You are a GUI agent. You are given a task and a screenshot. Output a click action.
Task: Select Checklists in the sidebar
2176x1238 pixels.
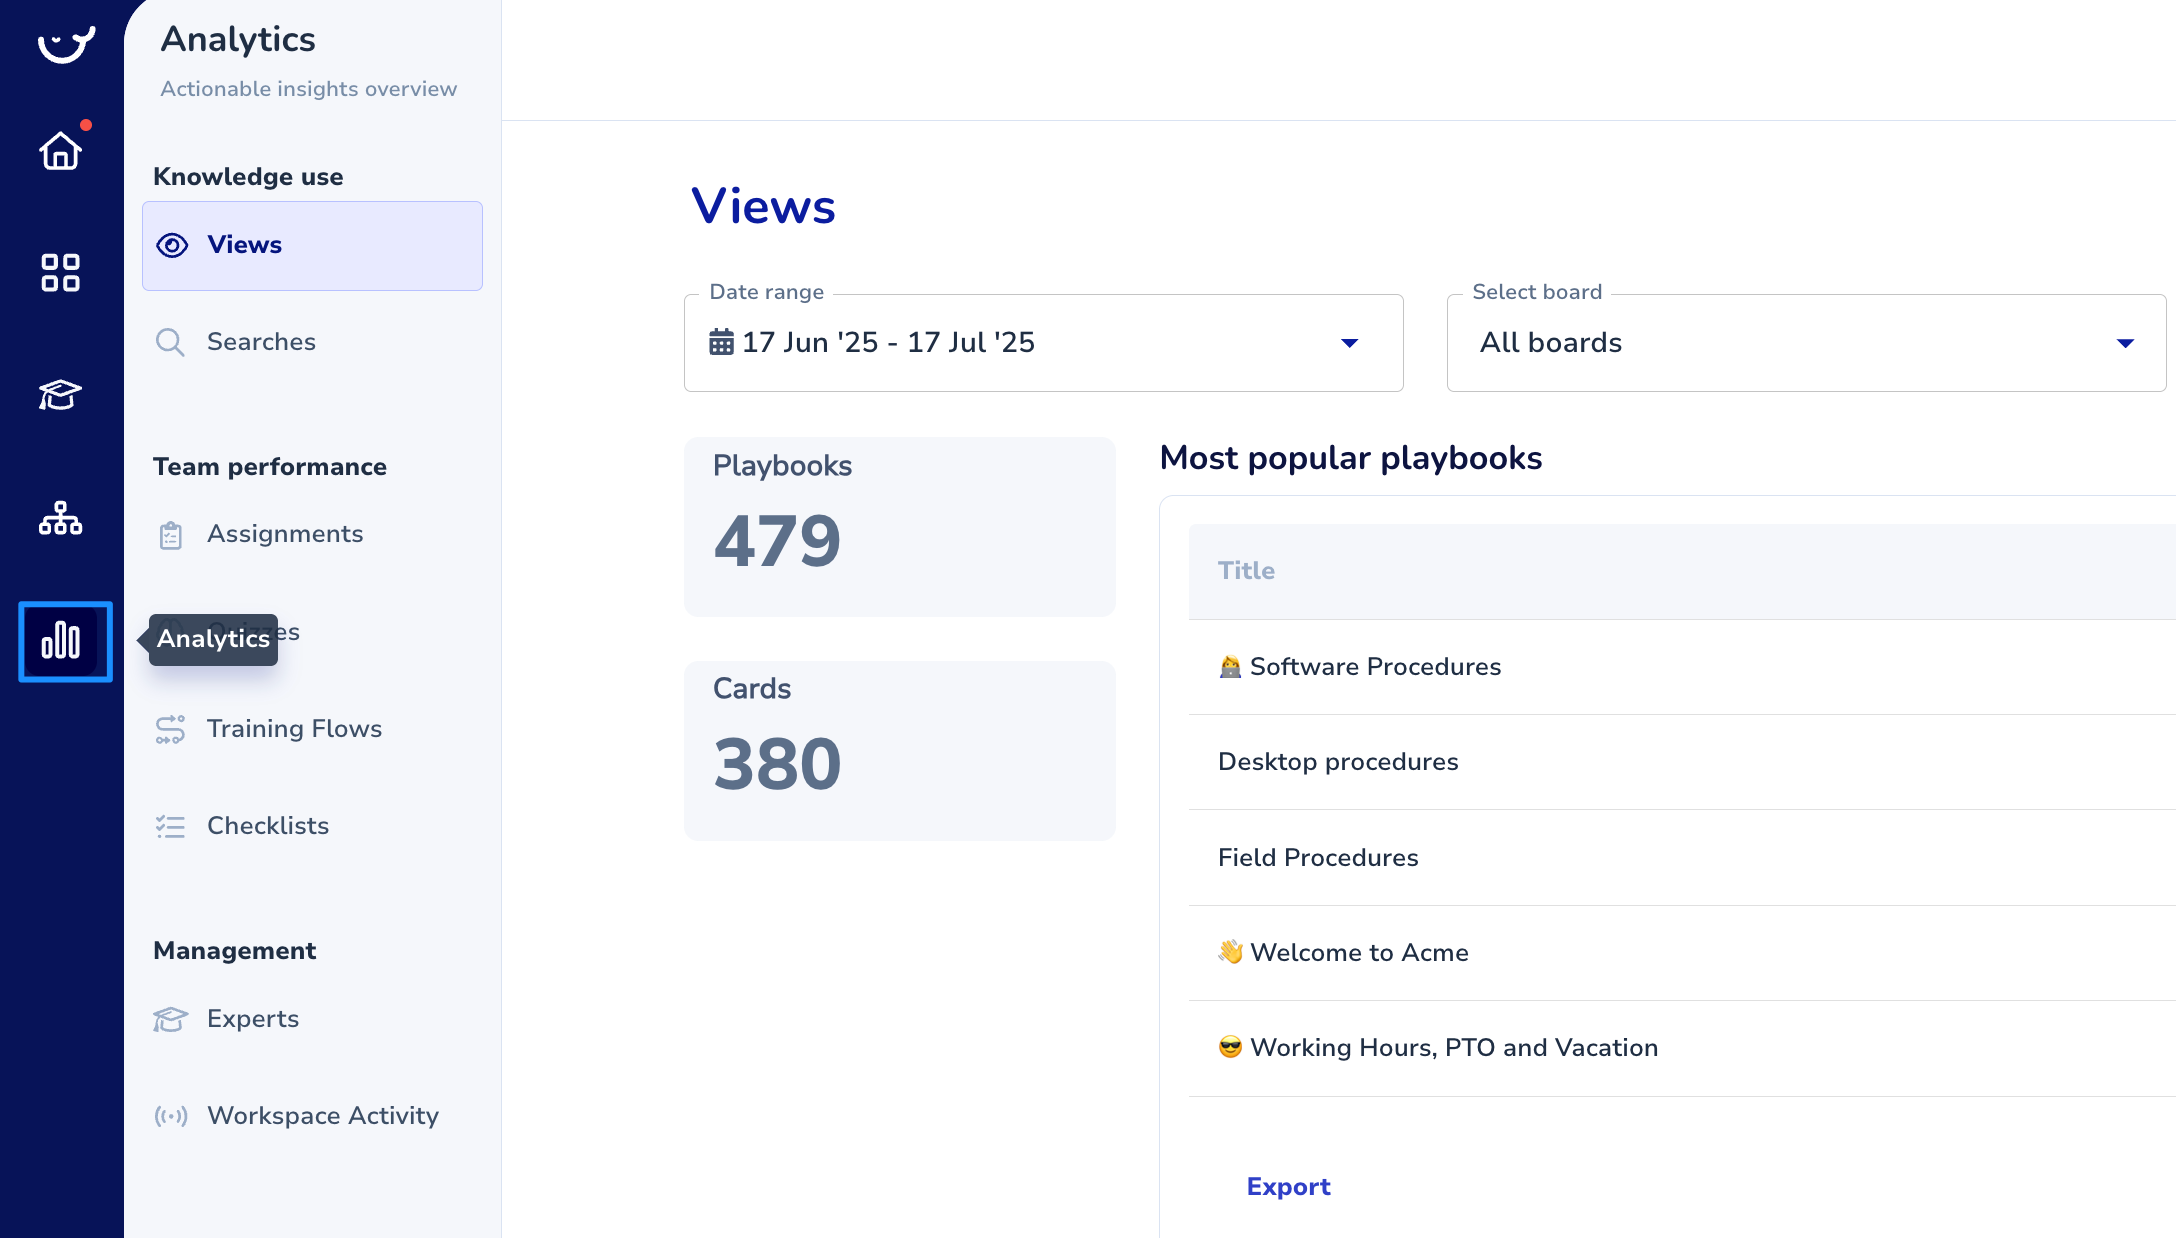(x=267, y=826)
